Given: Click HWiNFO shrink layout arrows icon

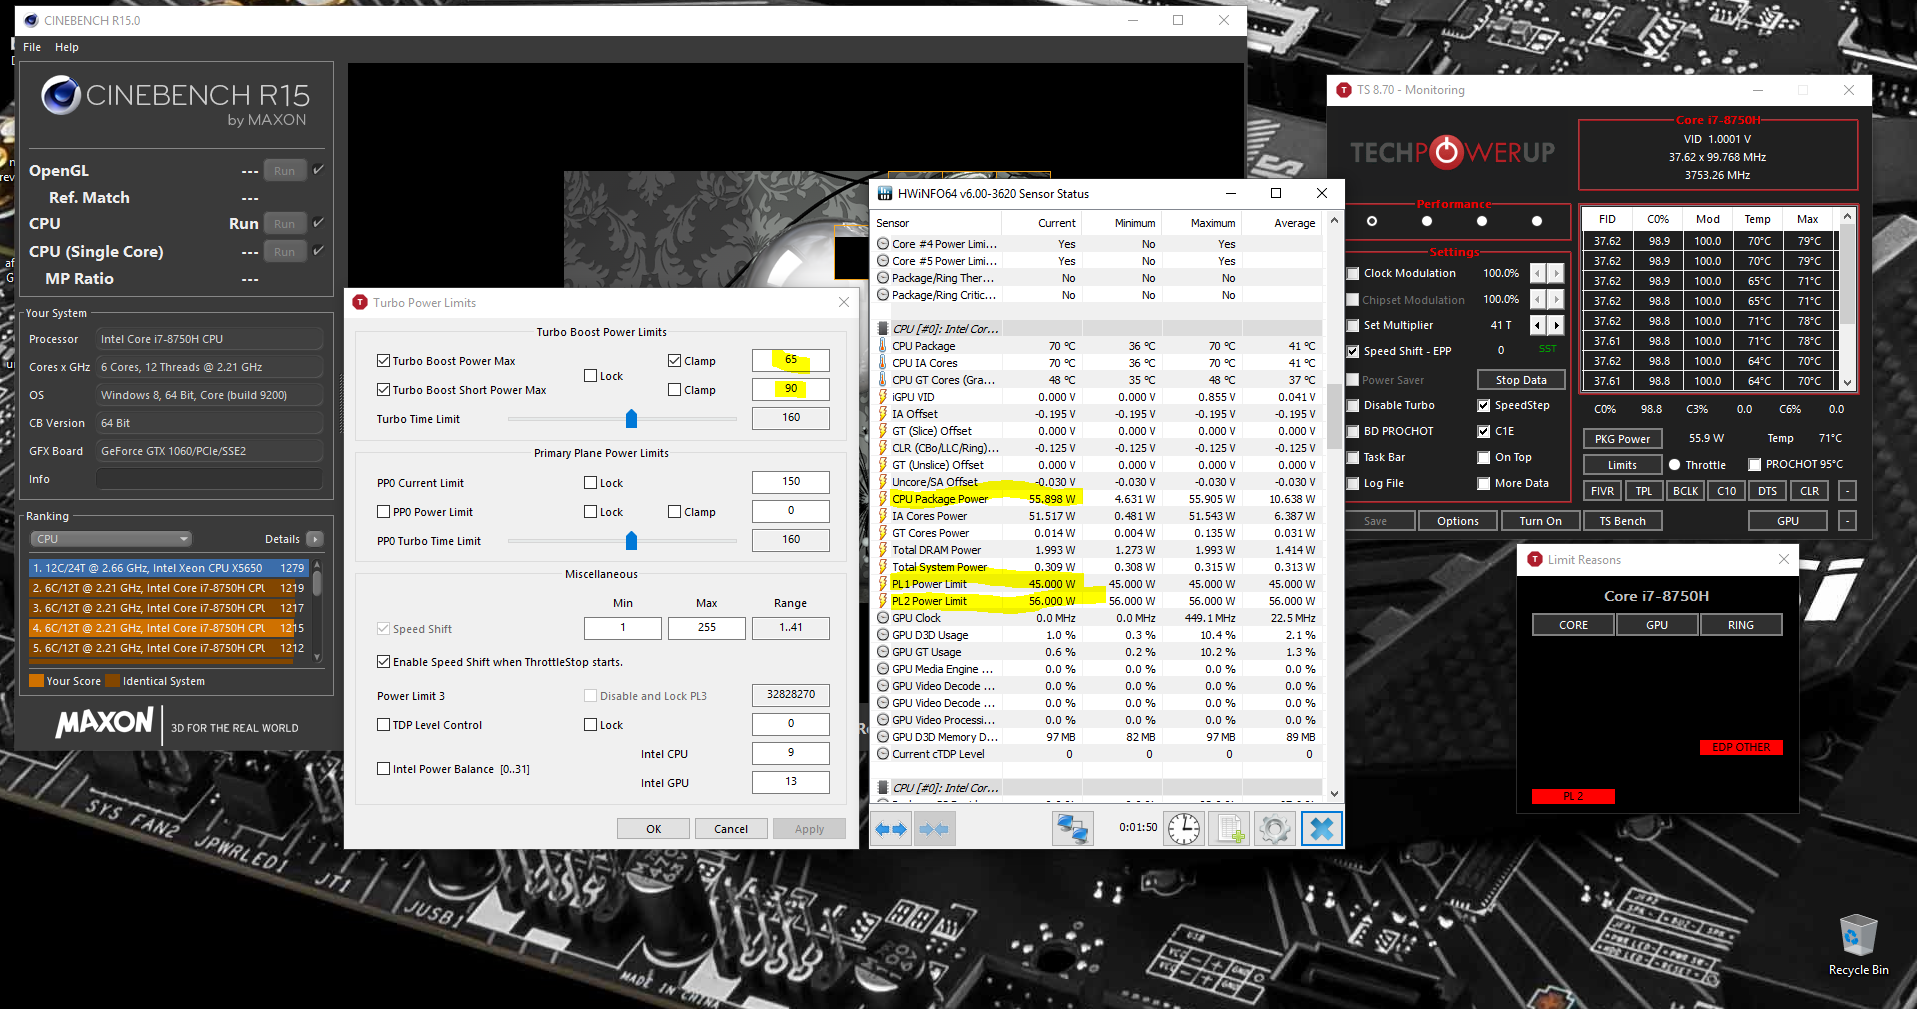Looking at the screenshot, I should pos(934,829).
